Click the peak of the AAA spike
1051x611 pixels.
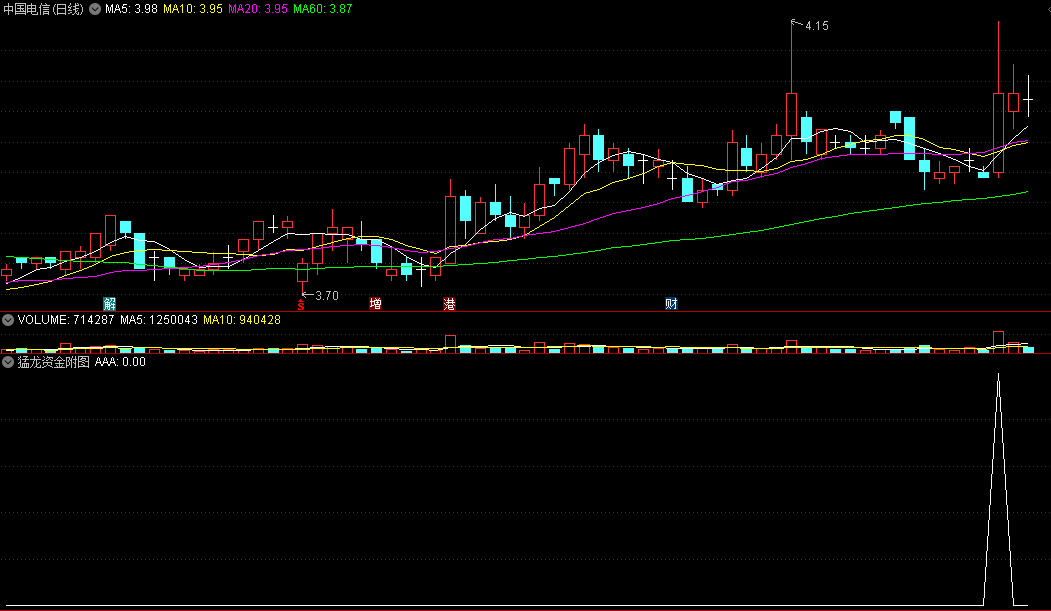point(999,375)
